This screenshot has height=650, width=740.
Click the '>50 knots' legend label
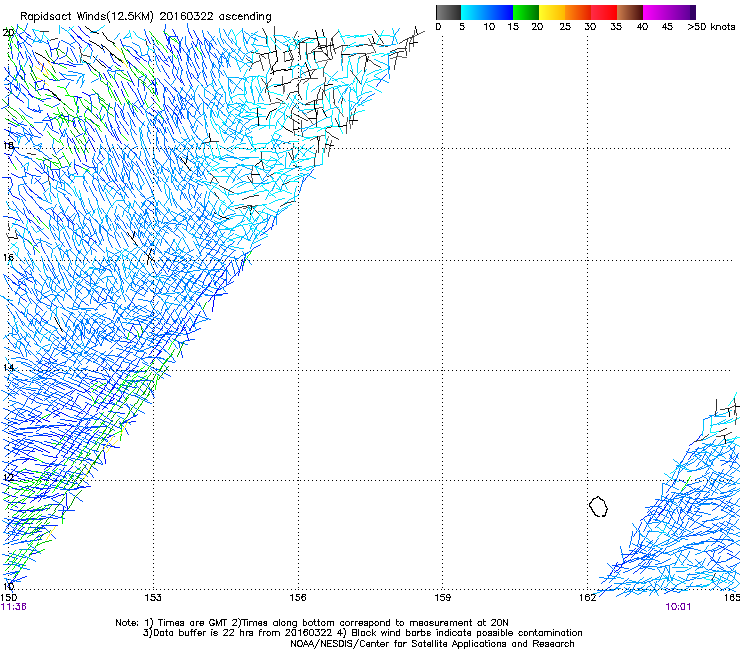tap(711, 27)
